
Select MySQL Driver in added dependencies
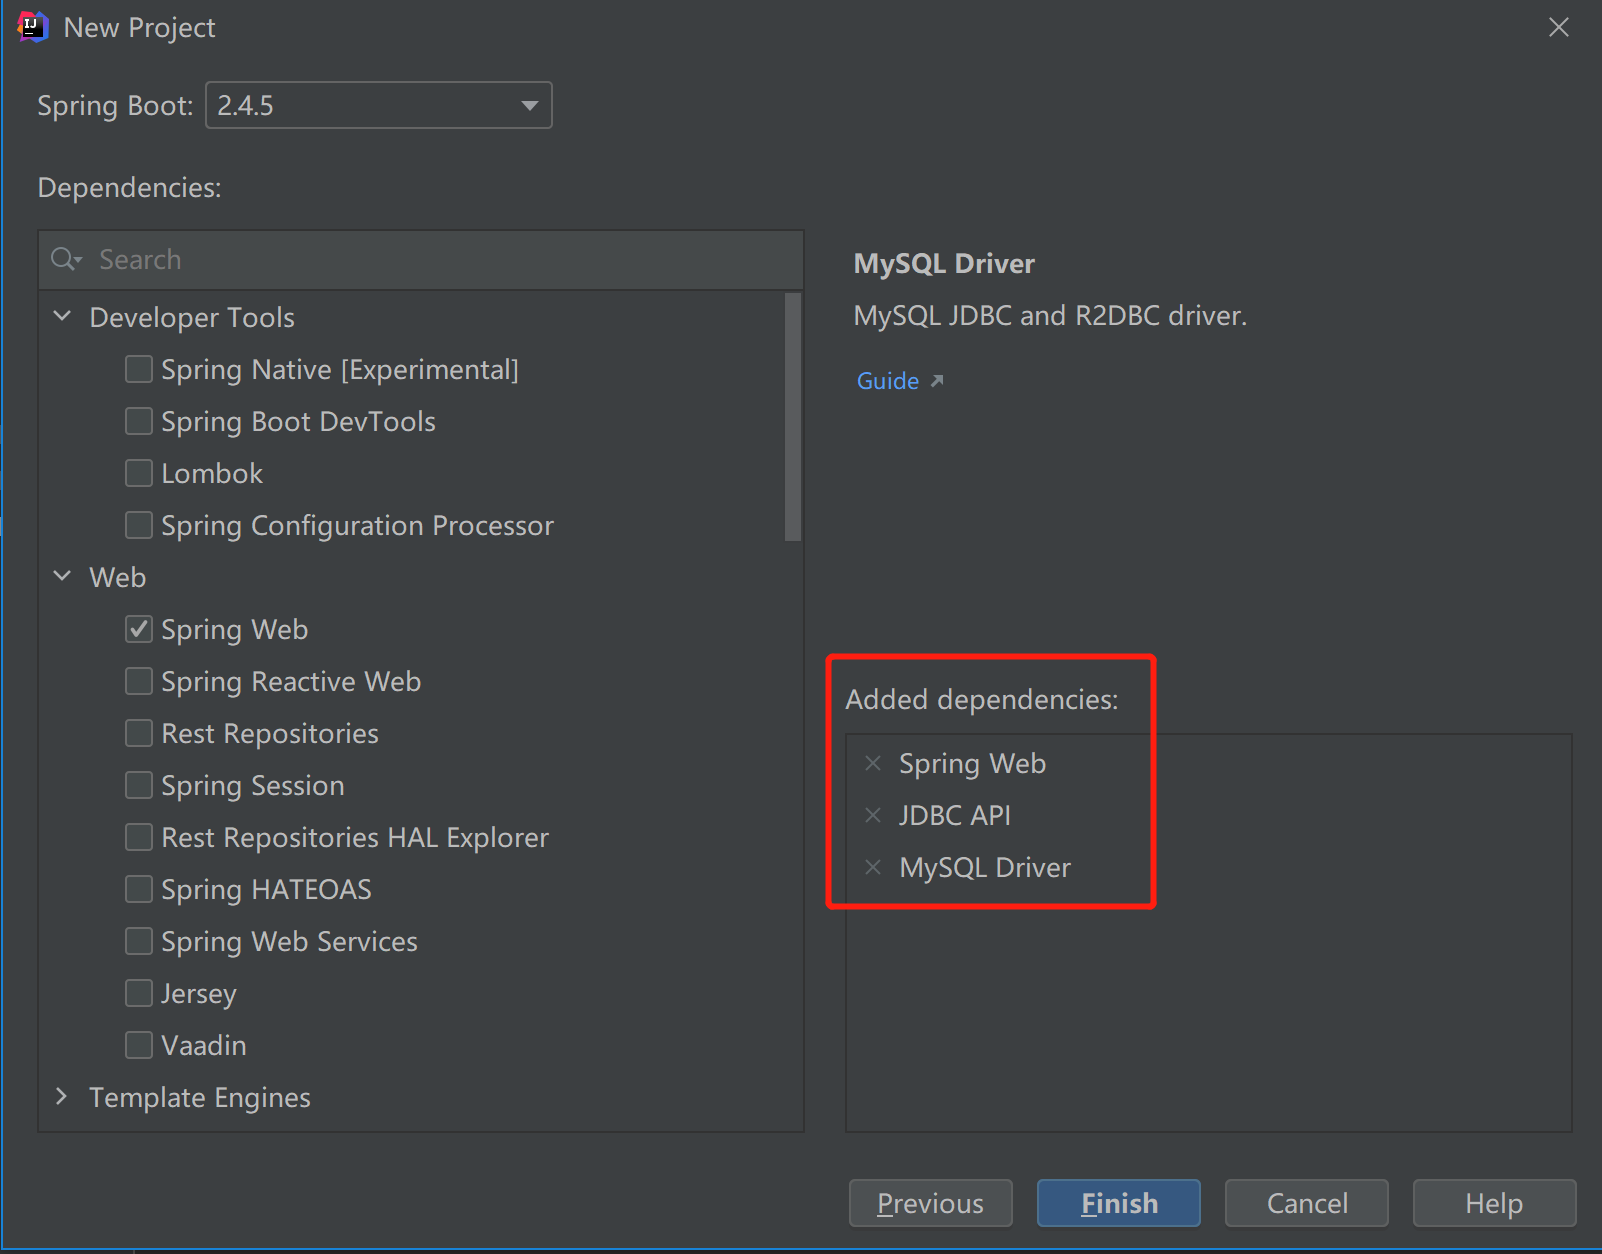(x=985, y=868)
